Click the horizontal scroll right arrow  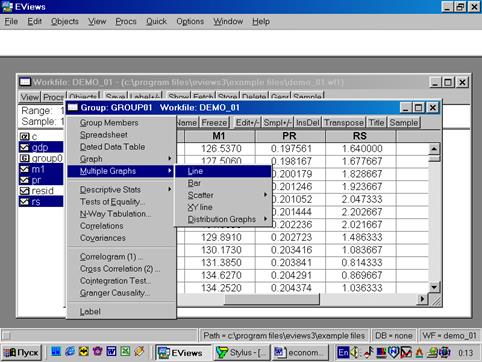tap(422, 299)
